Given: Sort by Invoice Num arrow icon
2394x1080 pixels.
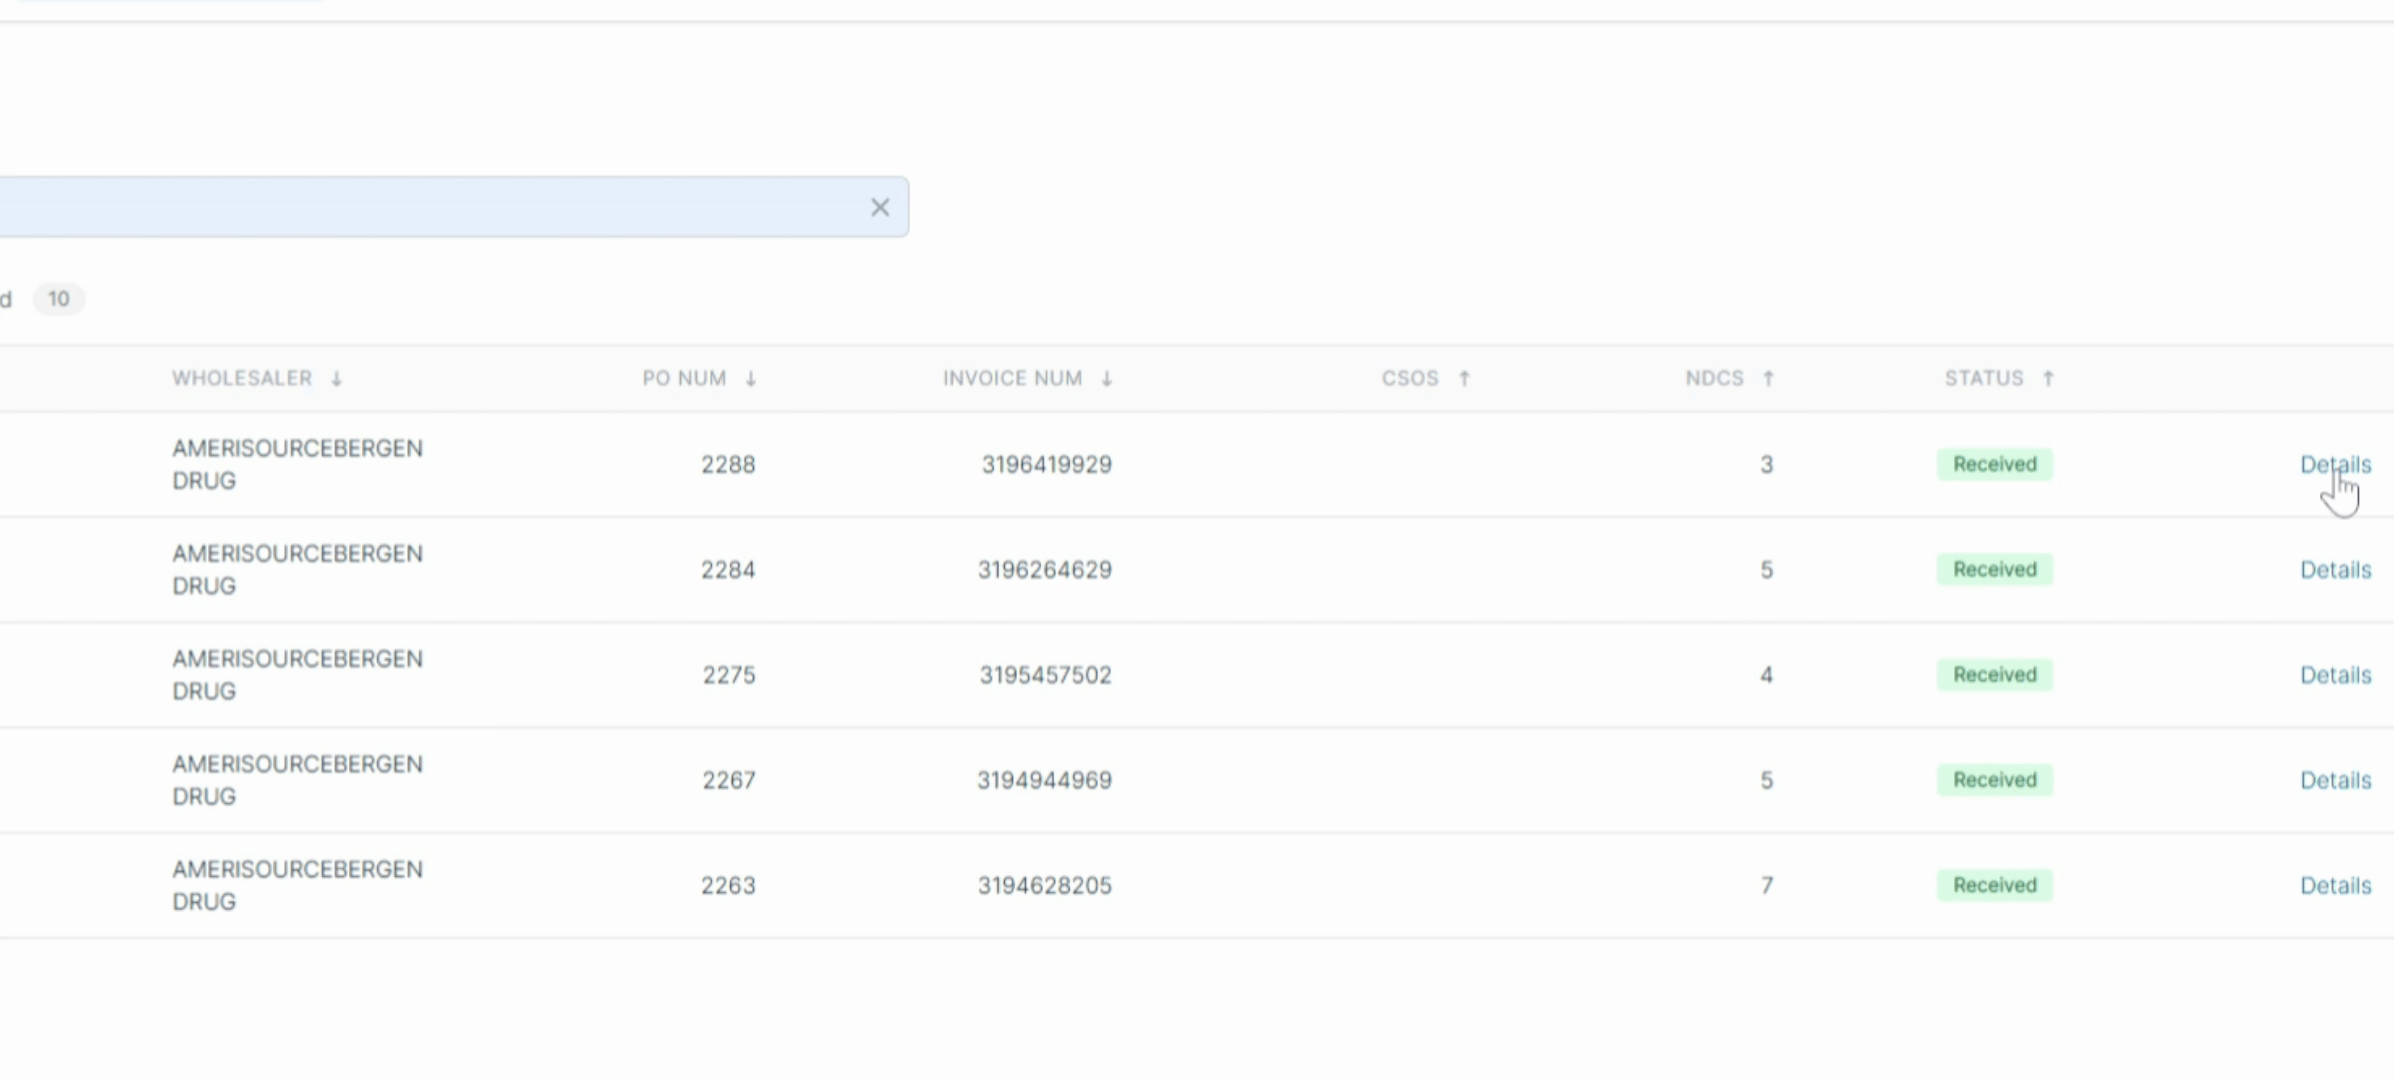Looking at the screenshot, I should 1107,379.
